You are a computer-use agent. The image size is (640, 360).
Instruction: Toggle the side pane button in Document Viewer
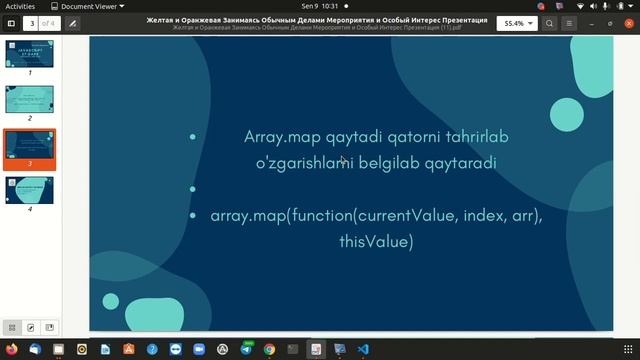pos(11,24)
